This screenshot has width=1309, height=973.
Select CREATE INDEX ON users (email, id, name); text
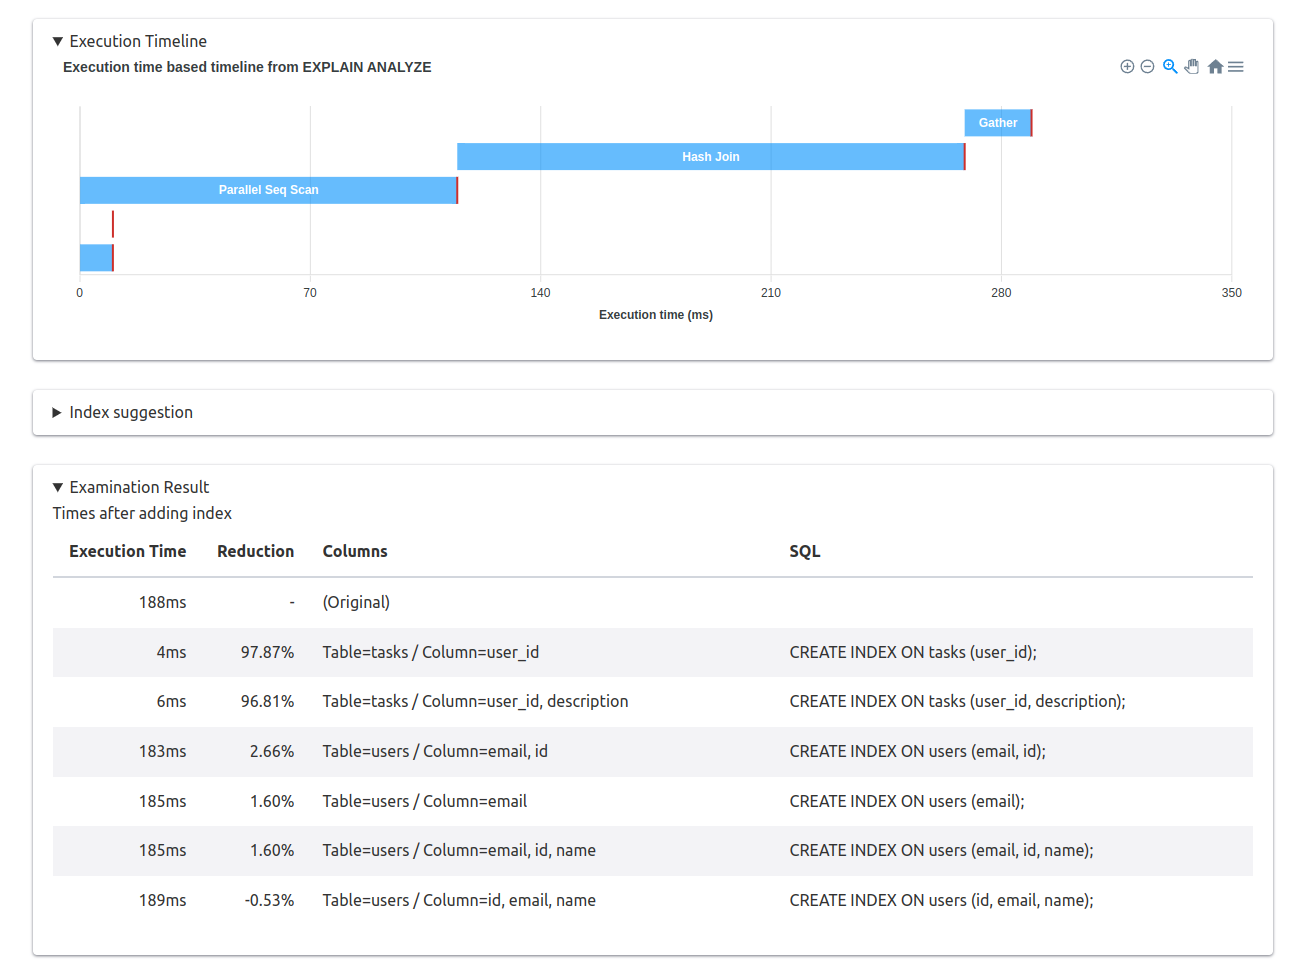point(942,850)
